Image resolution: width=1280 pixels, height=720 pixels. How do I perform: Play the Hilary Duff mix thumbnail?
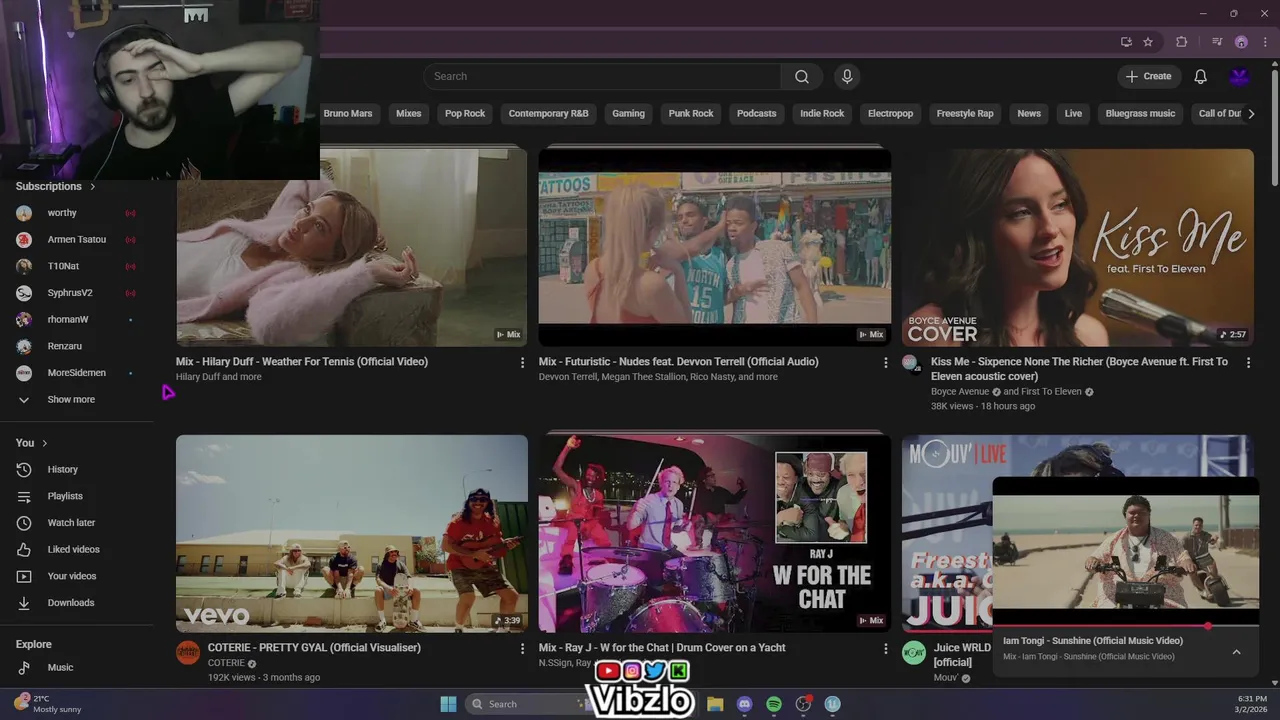(x=352, y=247)
